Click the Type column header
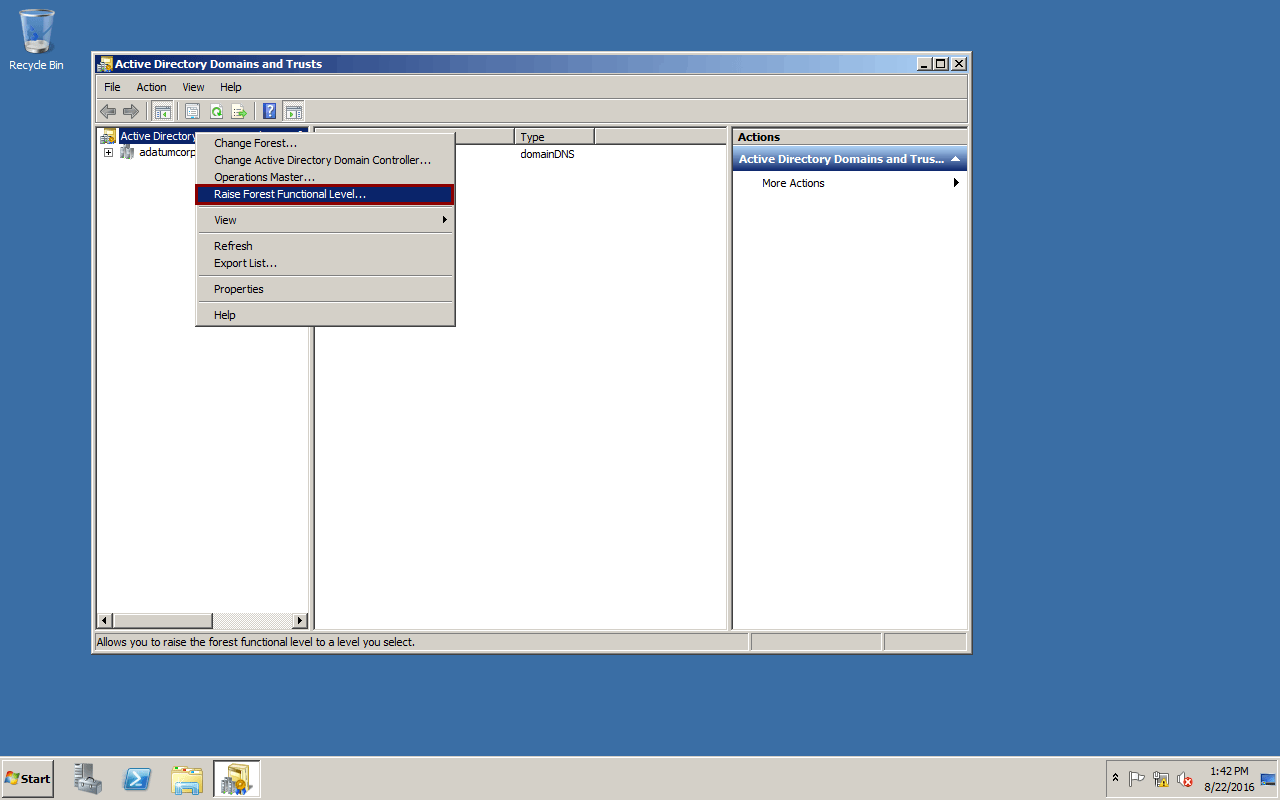This screenshot has width=1280, height=800. coord(554,137)
